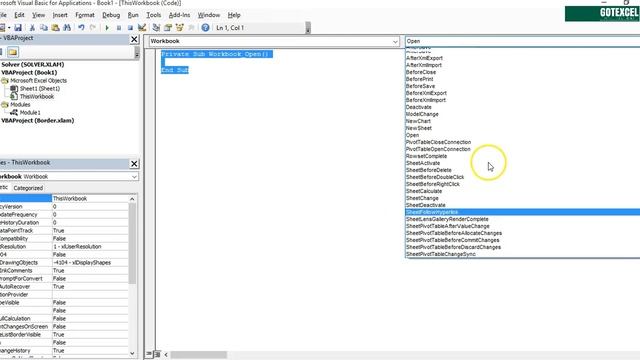Viewport: 640px width, 360px height.
Task: Switch to Categorized properties tab
Action: coord(28,188)
